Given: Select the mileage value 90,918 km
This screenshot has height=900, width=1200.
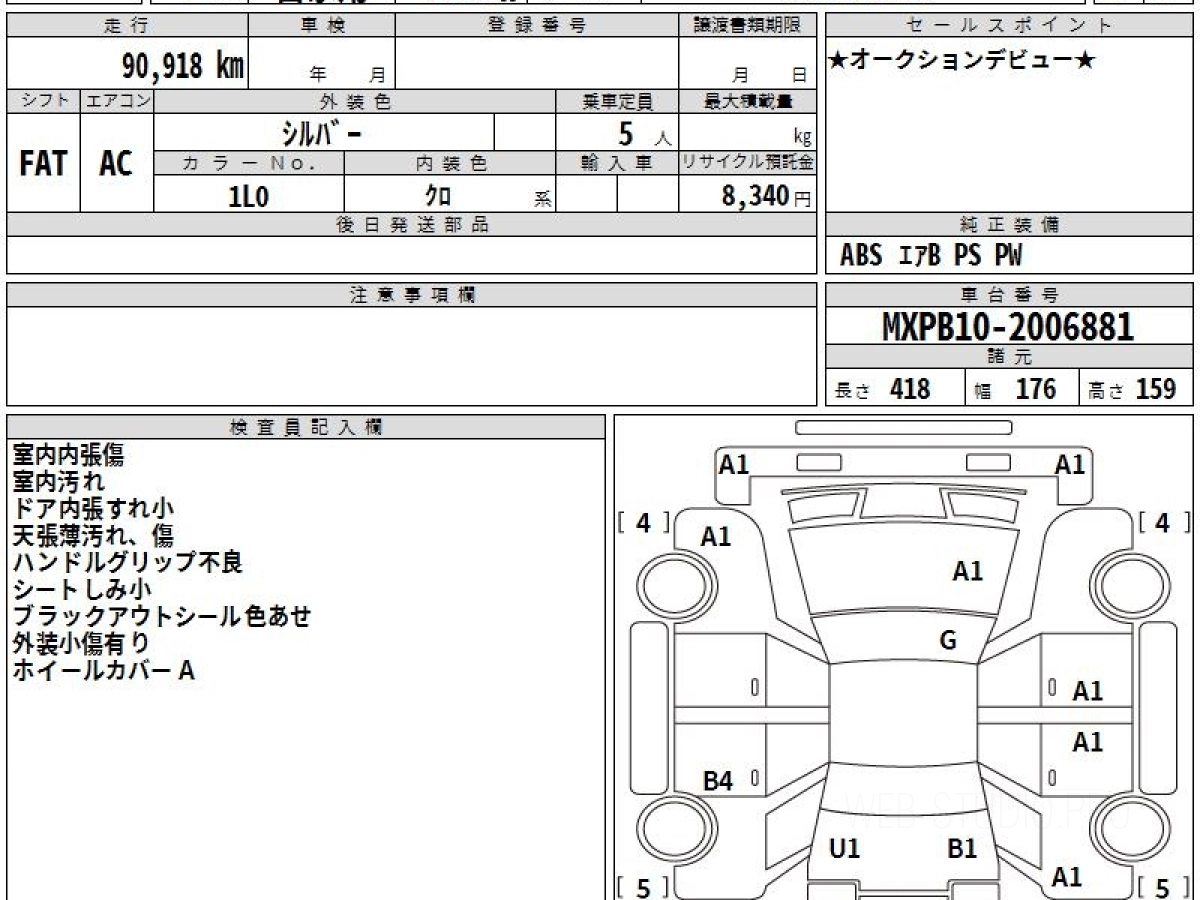Looking at the screenshot, I should click(x=183, y=67).
